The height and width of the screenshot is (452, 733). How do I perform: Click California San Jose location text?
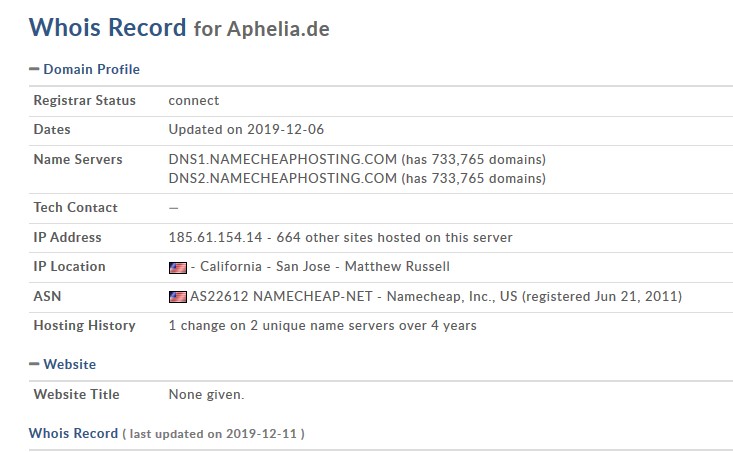point(265,266)
